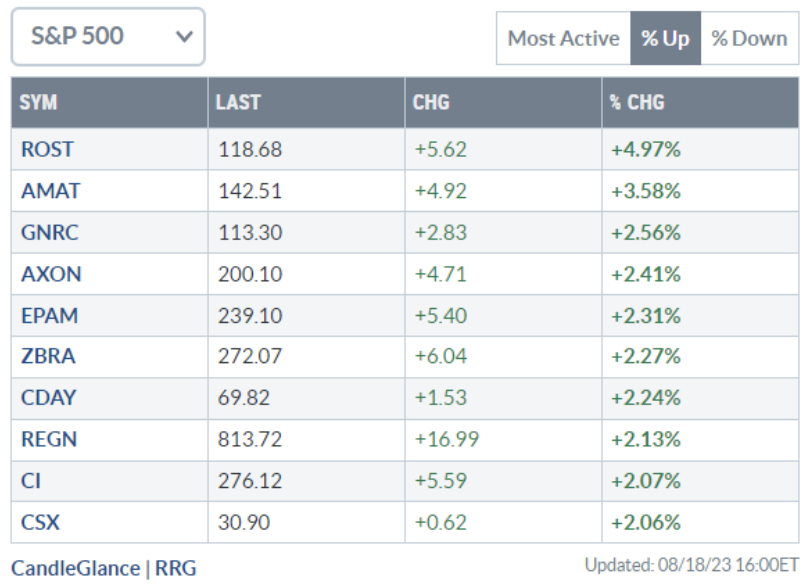The height and width of the screenshot is (588, 806).
Task: Open the ZBRA symbol link
Action: coord(49,357)
